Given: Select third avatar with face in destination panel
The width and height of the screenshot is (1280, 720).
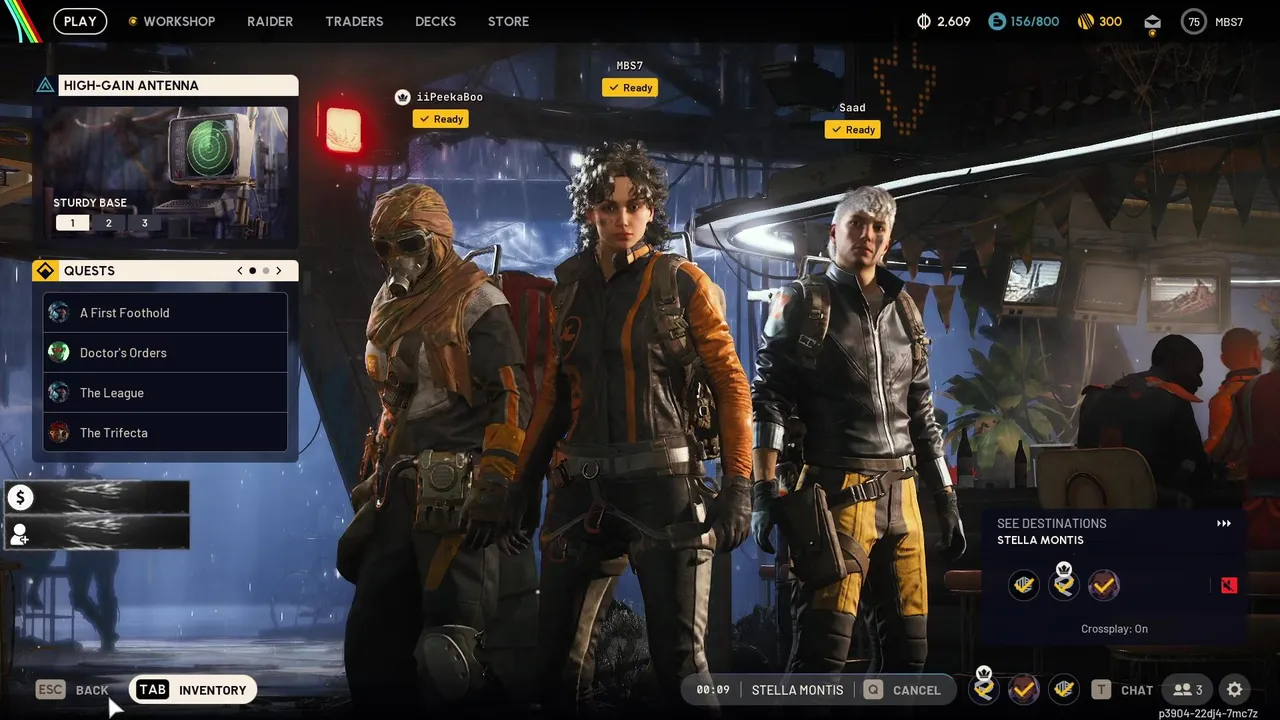Looking at the screenshot, I should coord(1103,585).
